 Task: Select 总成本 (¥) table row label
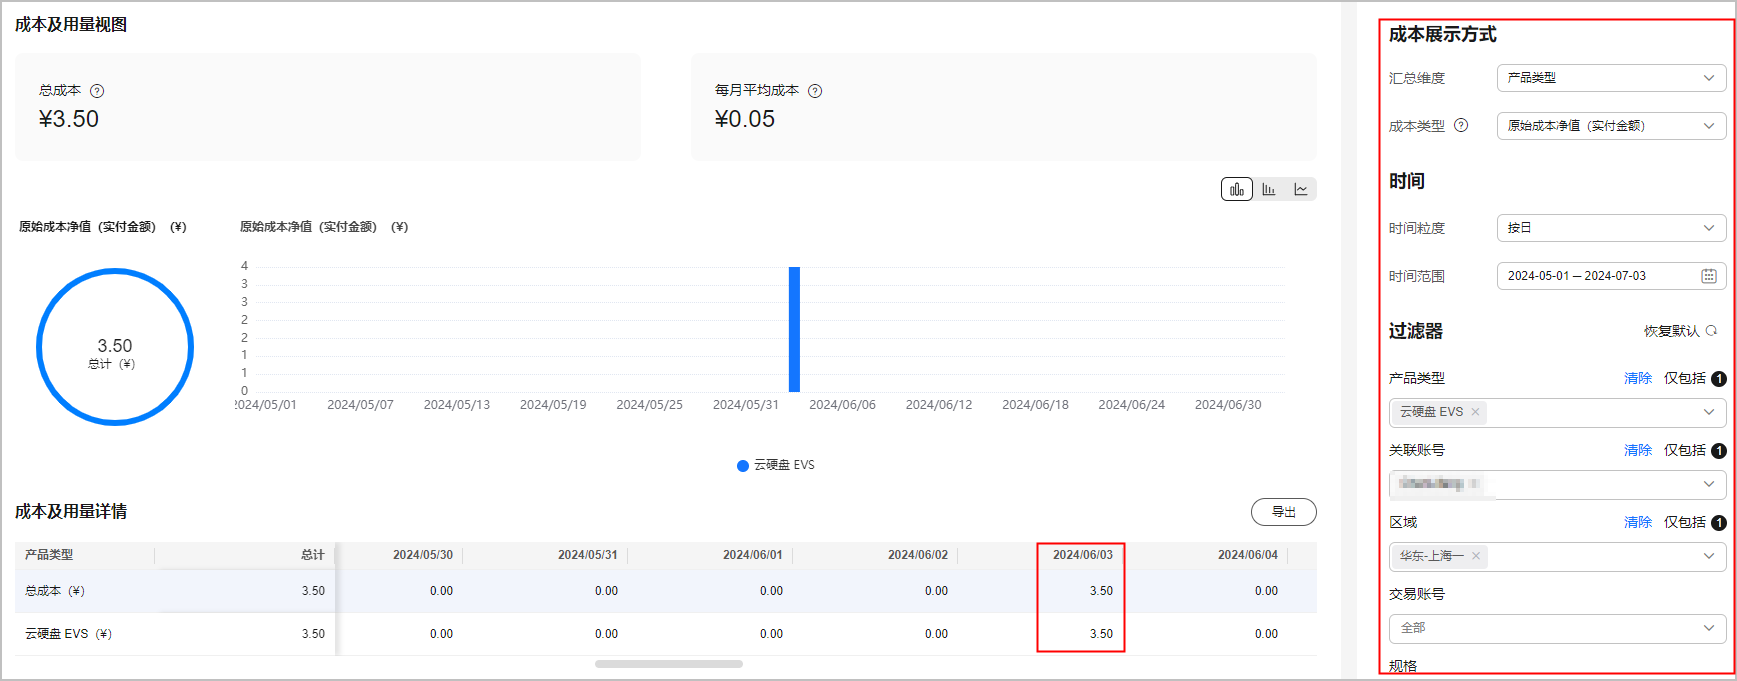point(55,591)
